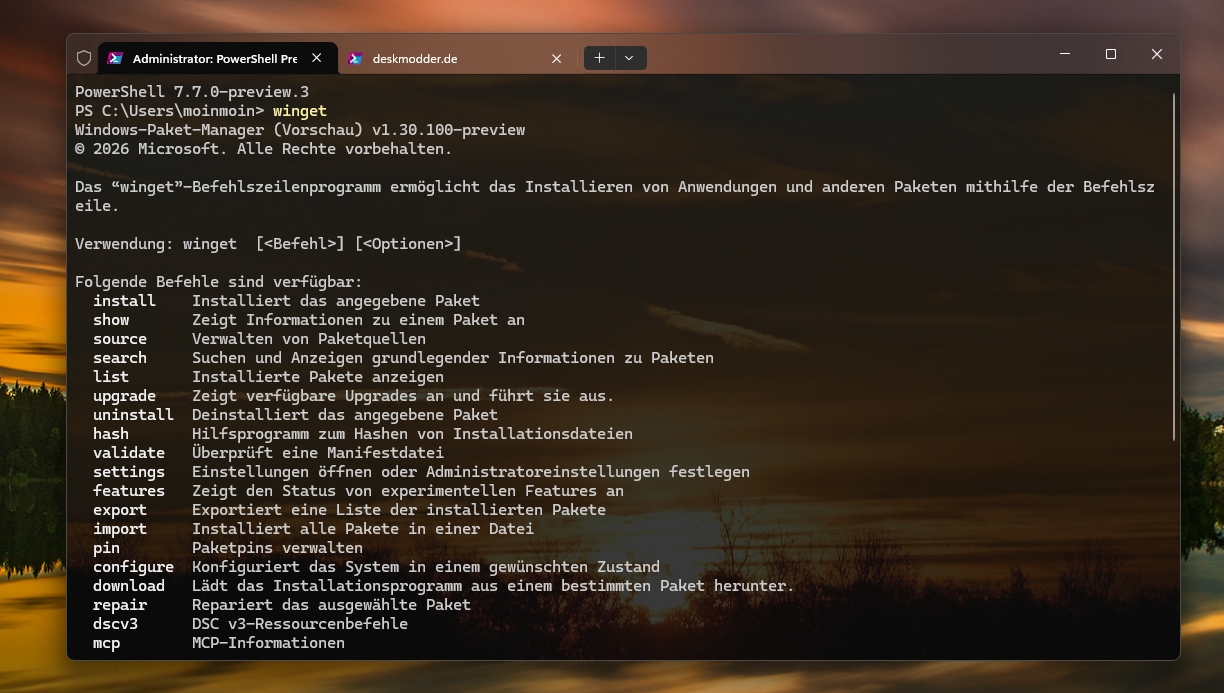The width and height of the screenshot is (1224, 693).
Task: Click '© 2026 Microsoft' copyright line
Action: coord(264,149)
